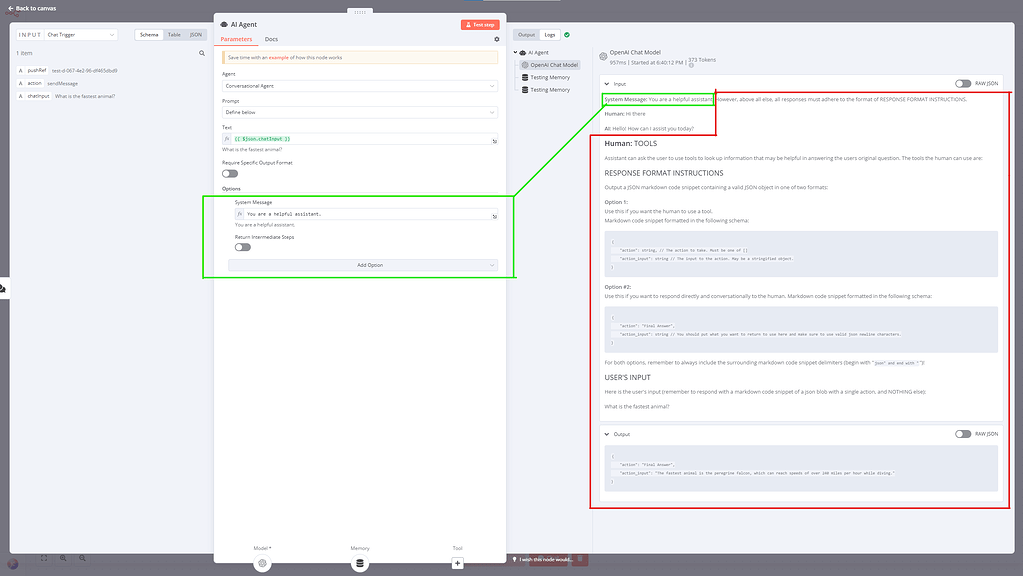Click the first Testing Memory database icon

pyautogui.click(x=525, y=77)
